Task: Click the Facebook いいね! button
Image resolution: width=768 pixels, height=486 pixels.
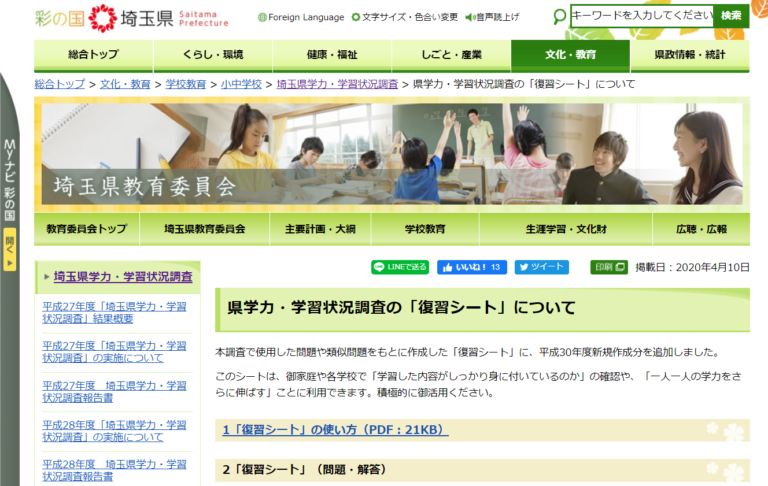Action: tap(472, 267)
